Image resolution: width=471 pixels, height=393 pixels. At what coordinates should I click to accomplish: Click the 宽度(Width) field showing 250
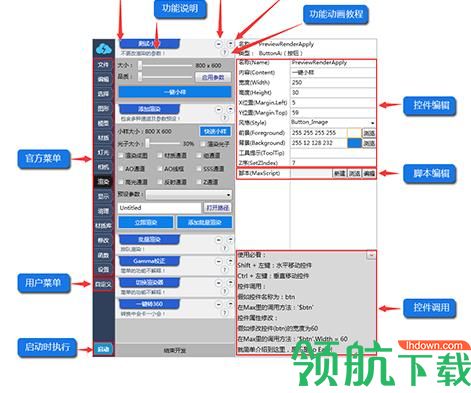click(x=333, y=82)
